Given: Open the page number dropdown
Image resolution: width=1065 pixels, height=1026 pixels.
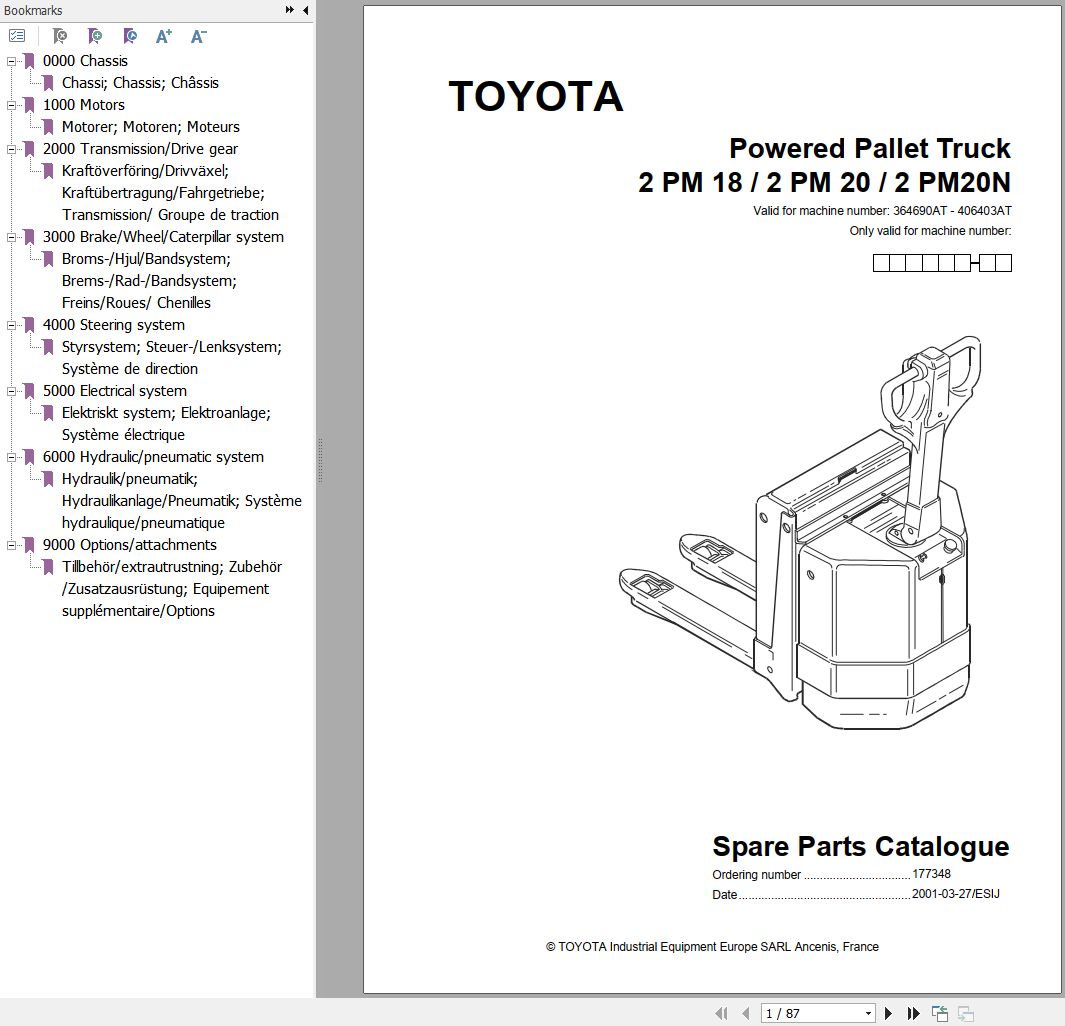Looking at the screenshot, I should click(867, 1013).
